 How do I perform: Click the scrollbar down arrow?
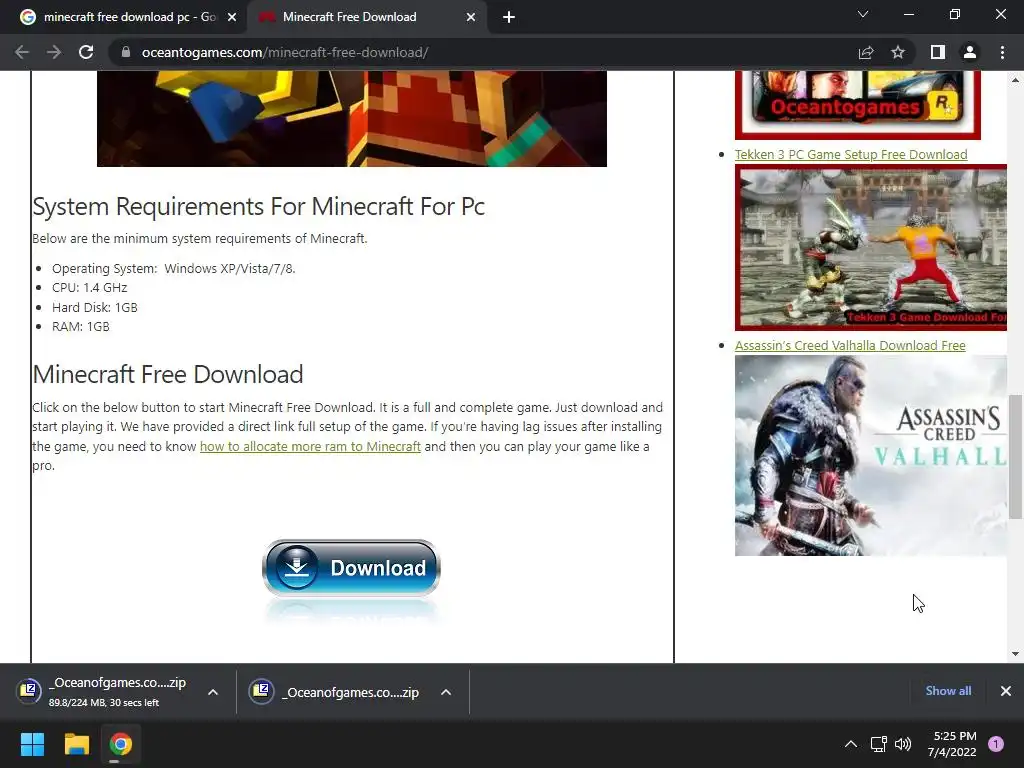1016,654
